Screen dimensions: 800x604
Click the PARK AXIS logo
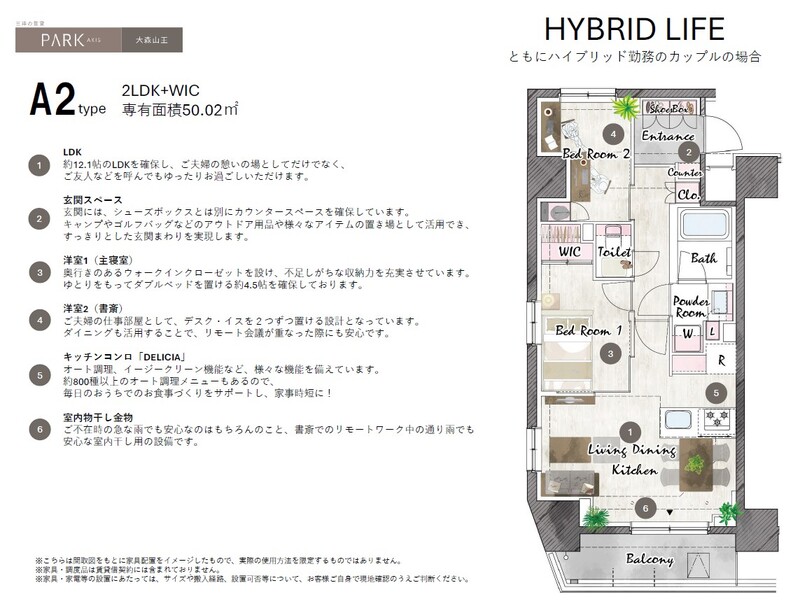point(69,40)
